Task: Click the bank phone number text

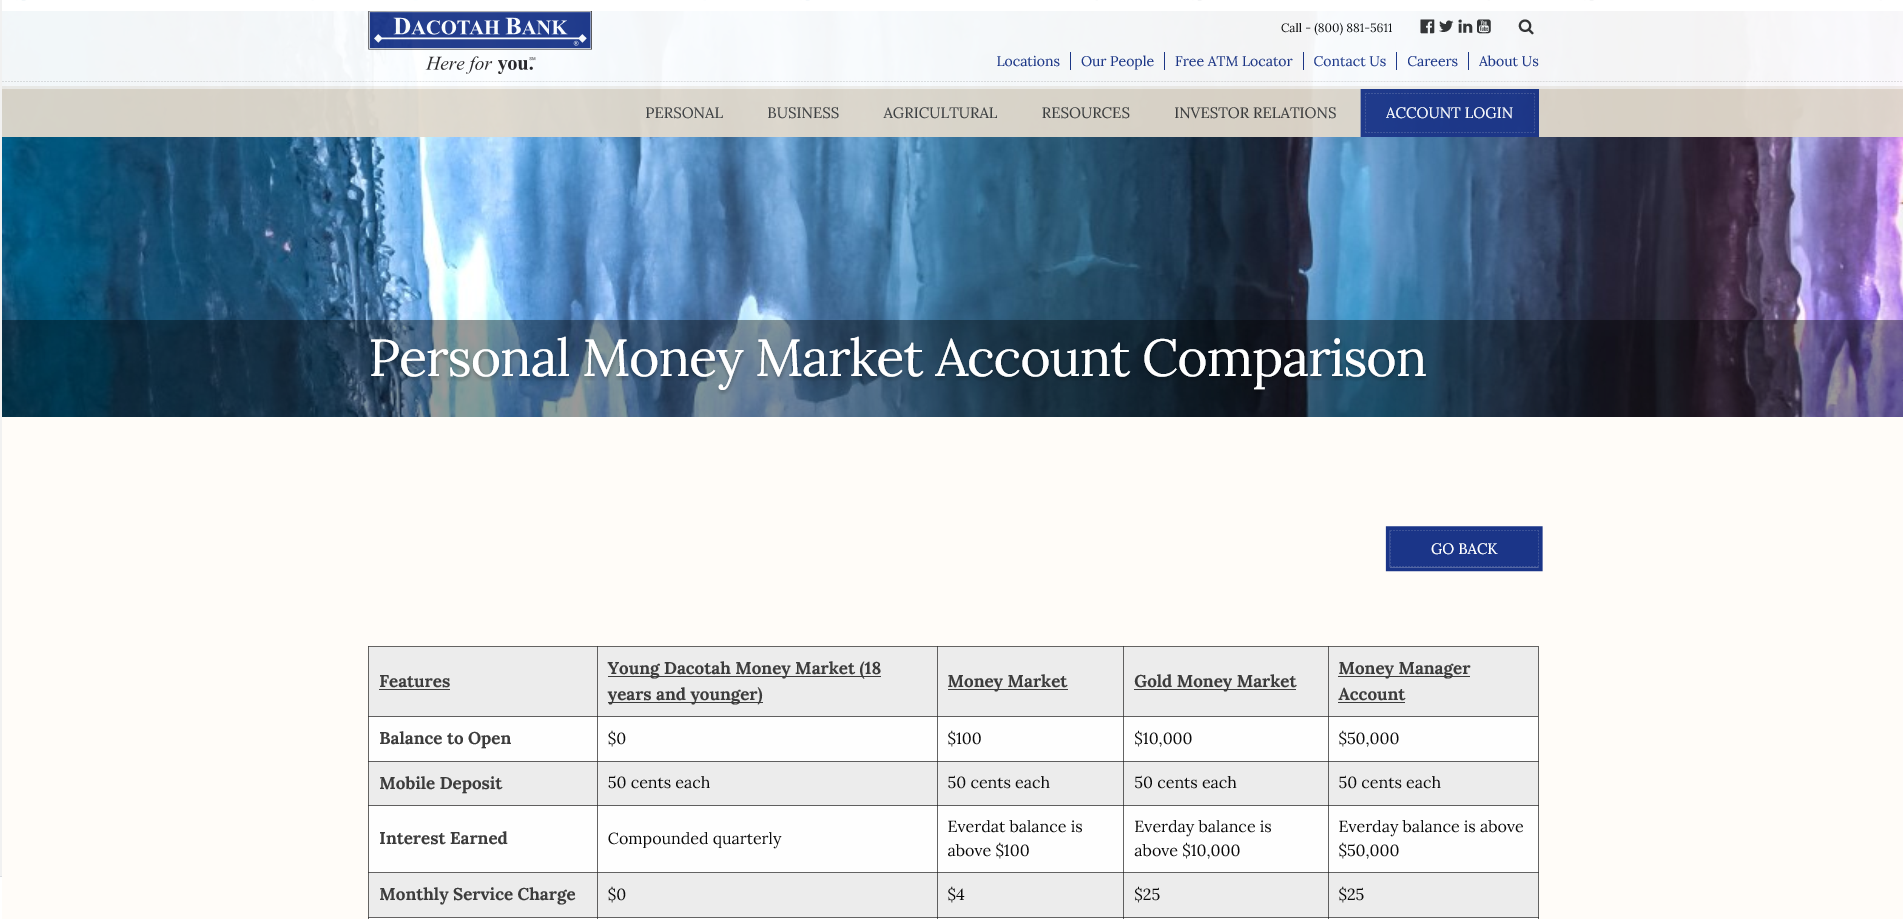Action: coord(1337,28)
